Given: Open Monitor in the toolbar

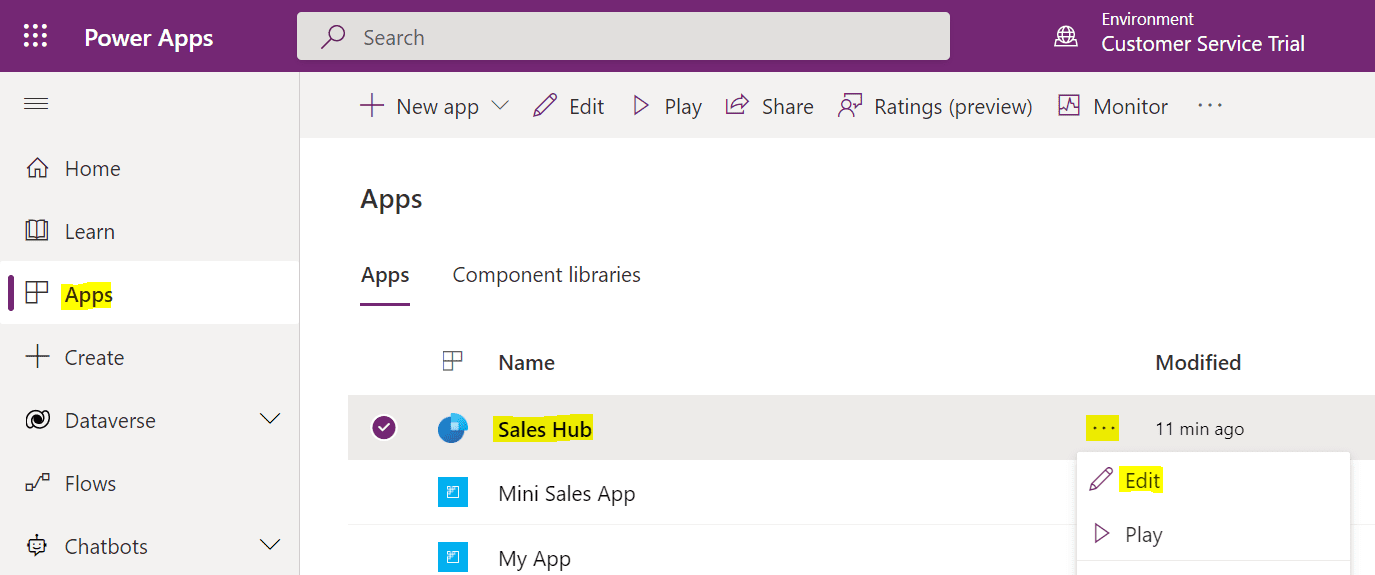Looking at the screenshot, I should (1112, 106).
